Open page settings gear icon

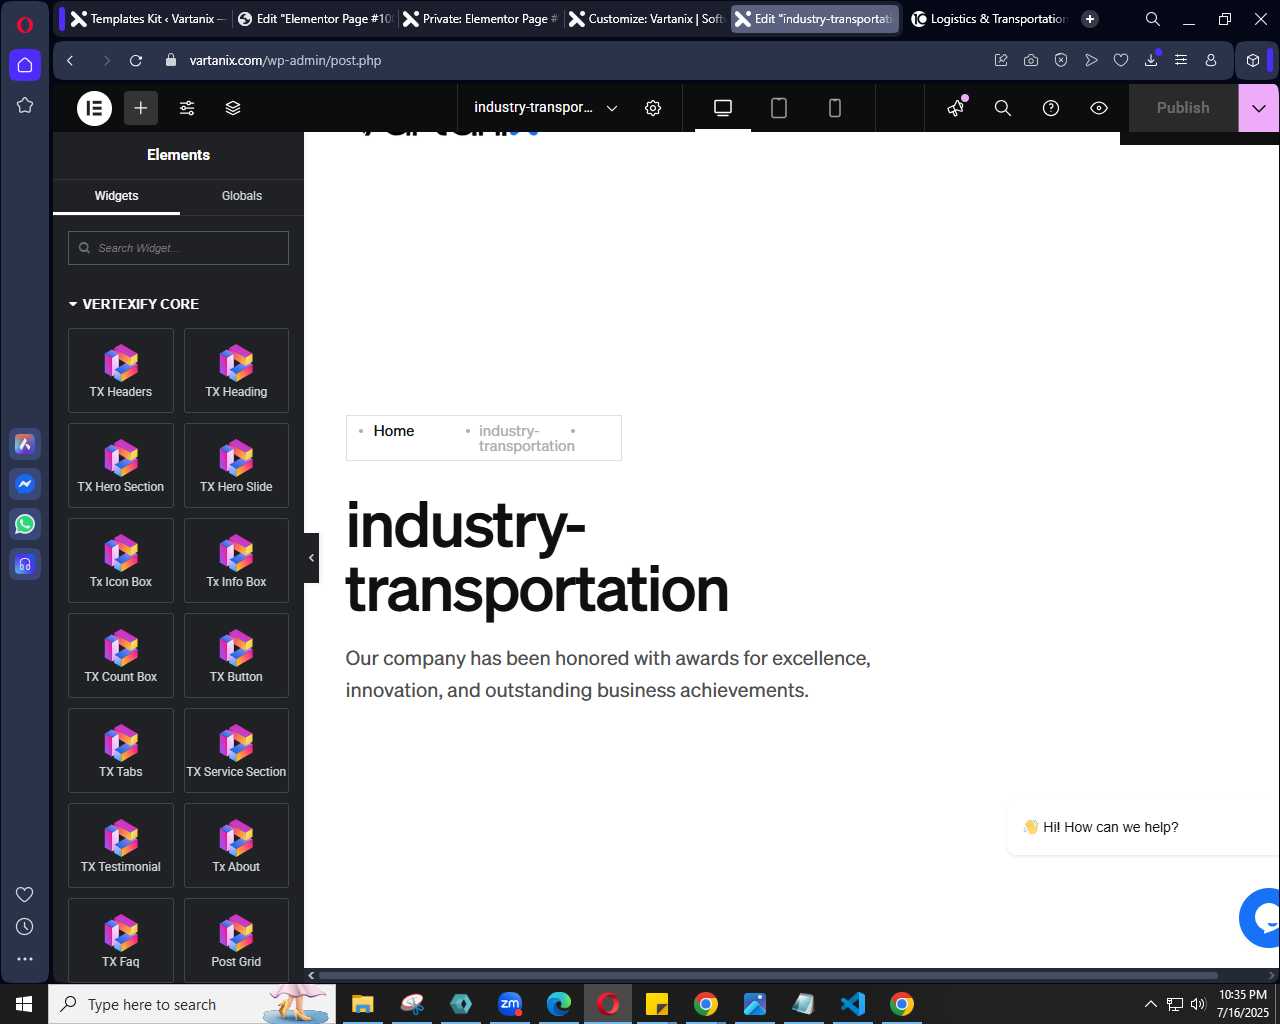pos(653,108)
